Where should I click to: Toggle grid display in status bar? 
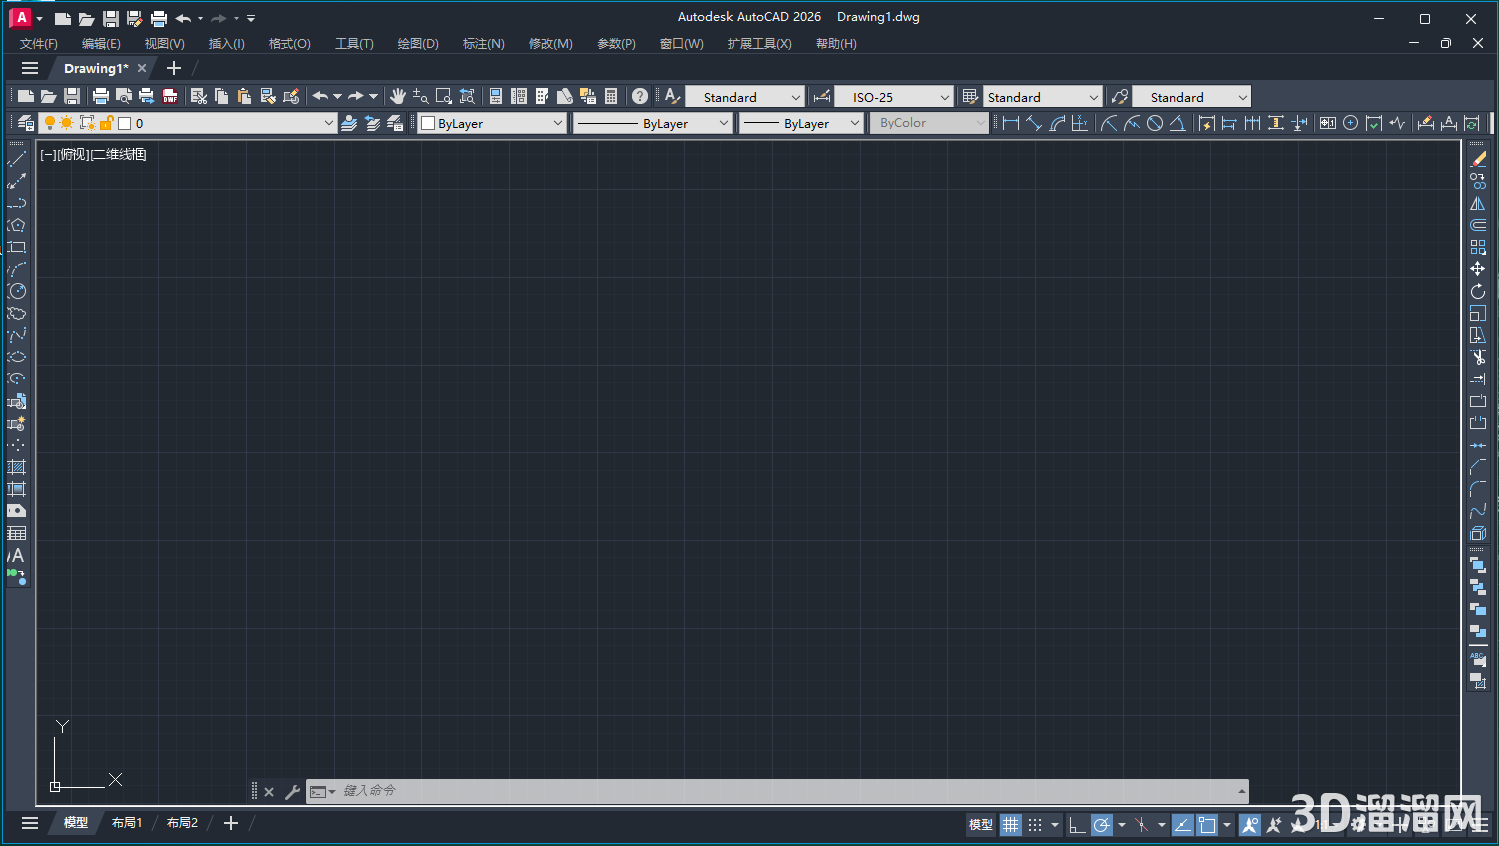click(1011, 825)
